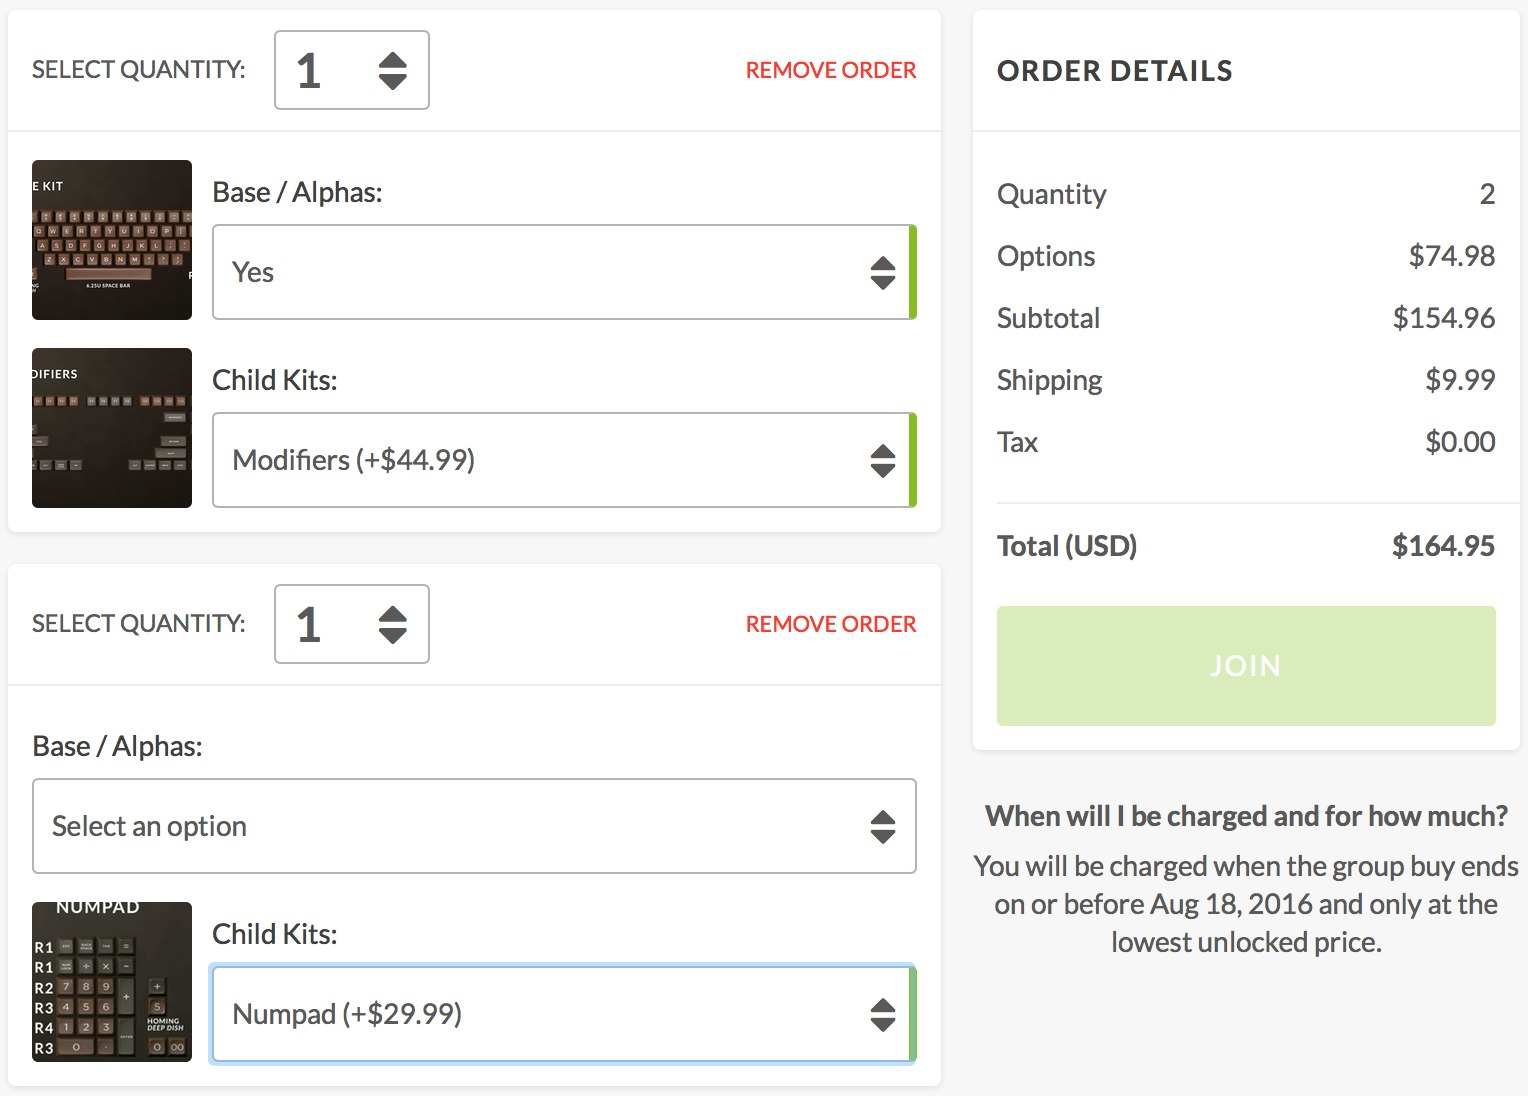Click the quantity field showing 1 in second order

(320, 624)
